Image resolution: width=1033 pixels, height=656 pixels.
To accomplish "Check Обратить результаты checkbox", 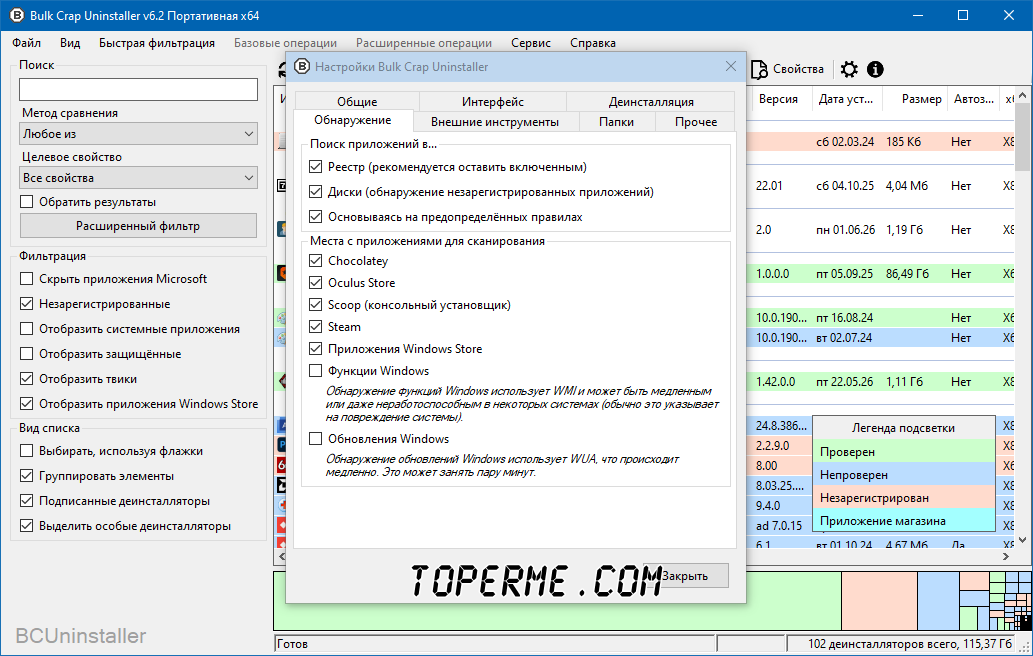I will click(x=26, y=202).
